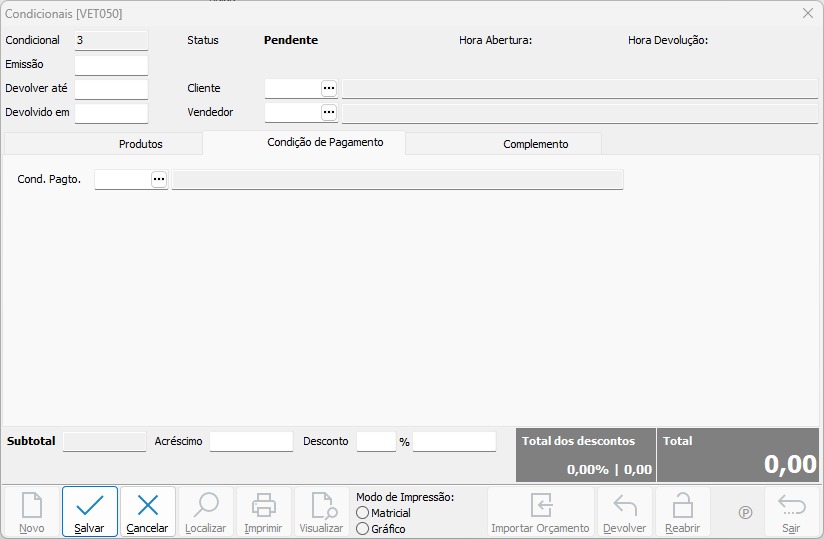This screenshot has height=539, width=824.
Task: Open the Cond. Pagto. lookup ellipsis button
Action: (159, 179)
